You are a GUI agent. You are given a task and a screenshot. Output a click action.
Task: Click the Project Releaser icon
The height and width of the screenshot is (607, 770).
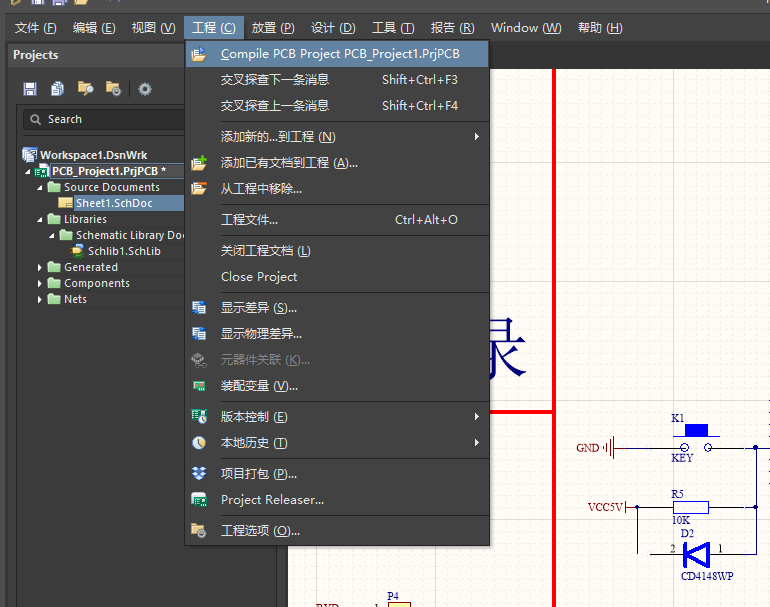pyautogui.click(x=198, y=499)
